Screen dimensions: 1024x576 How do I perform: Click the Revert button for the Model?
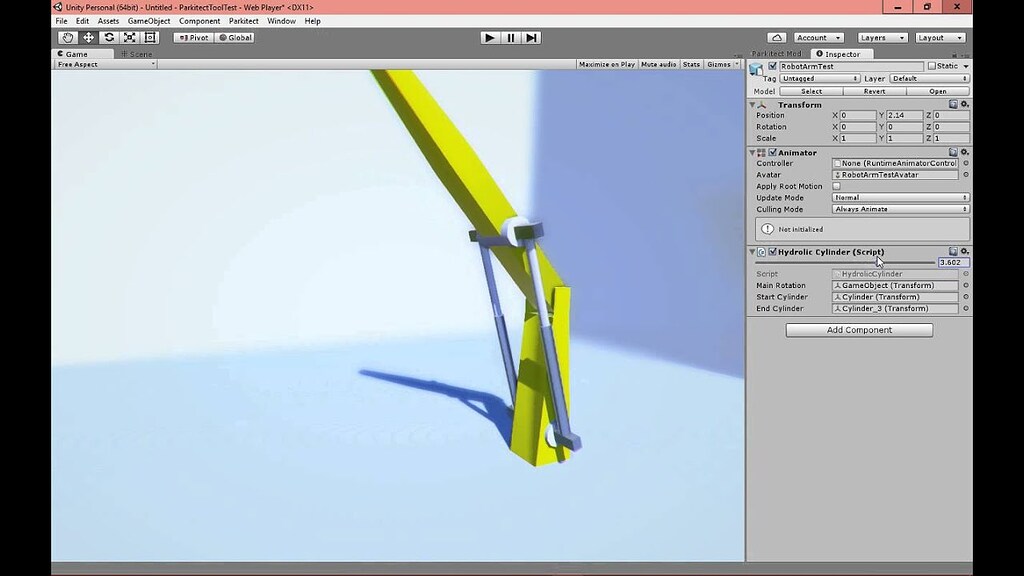[x=873, y=90]
